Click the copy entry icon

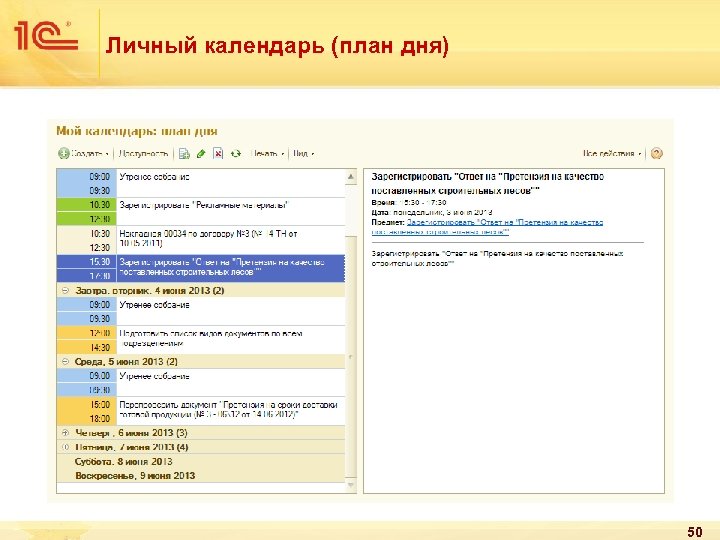click(x=184, y=154)
